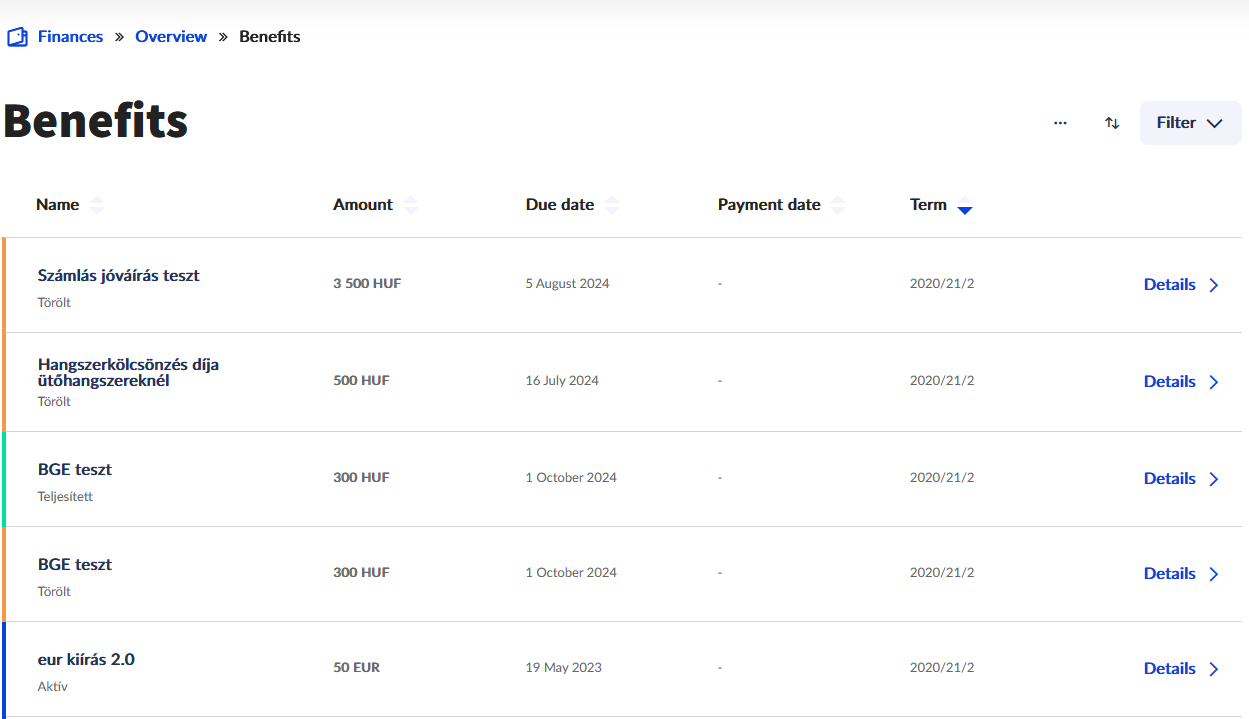1249x719 pixels.
Task: Sort by Payment date column arrows
Action: [x=838, y=205]
